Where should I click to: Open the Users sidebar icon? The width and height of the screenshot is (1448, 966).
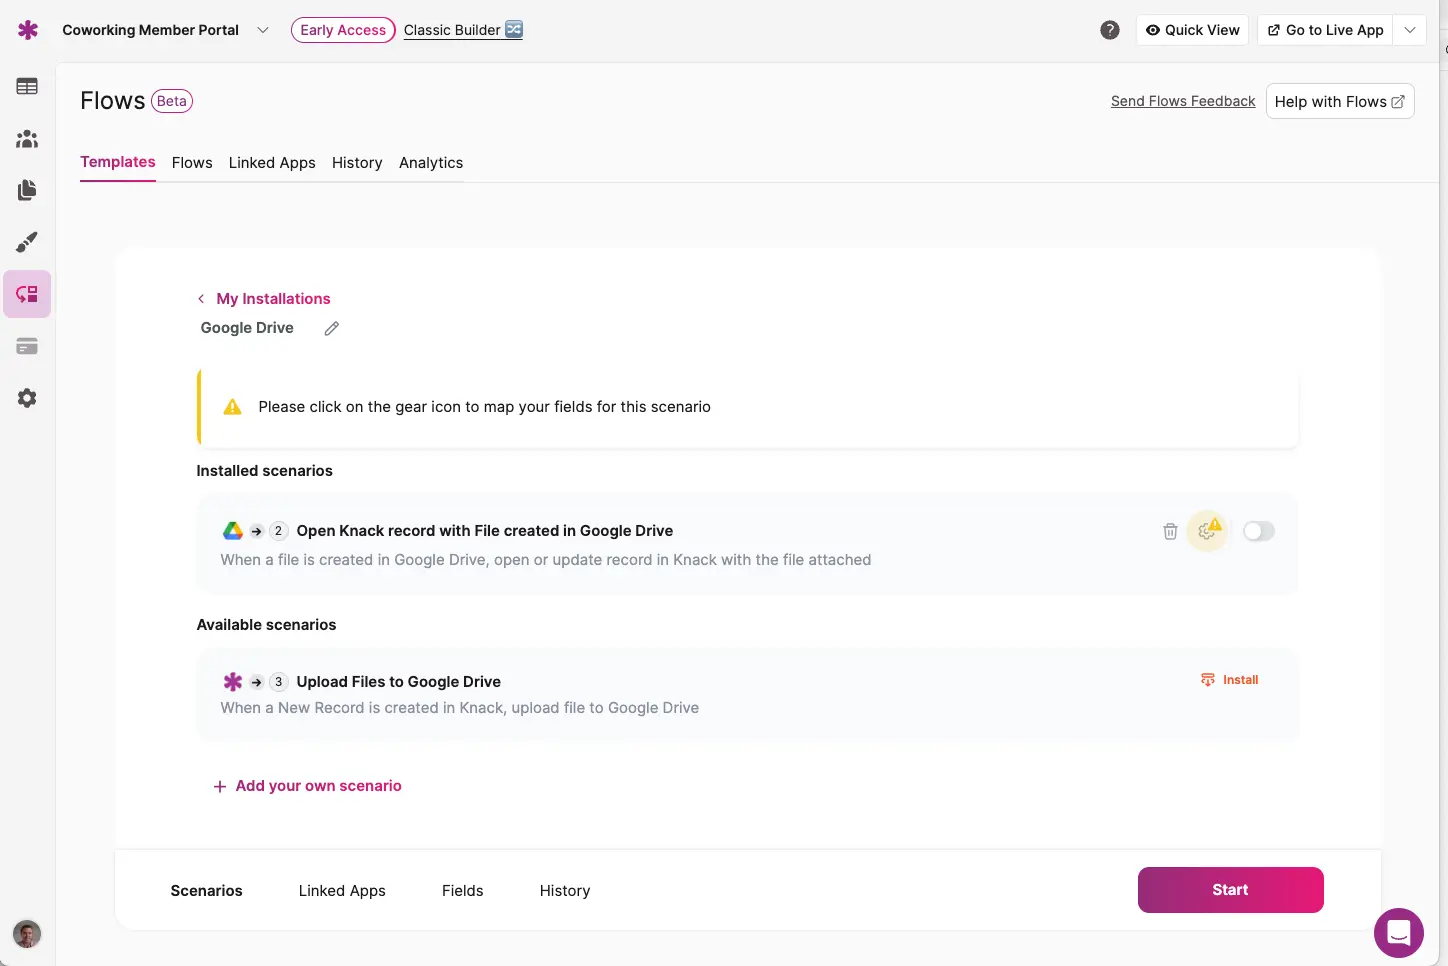pyautogui.click(x=27, y=139)
